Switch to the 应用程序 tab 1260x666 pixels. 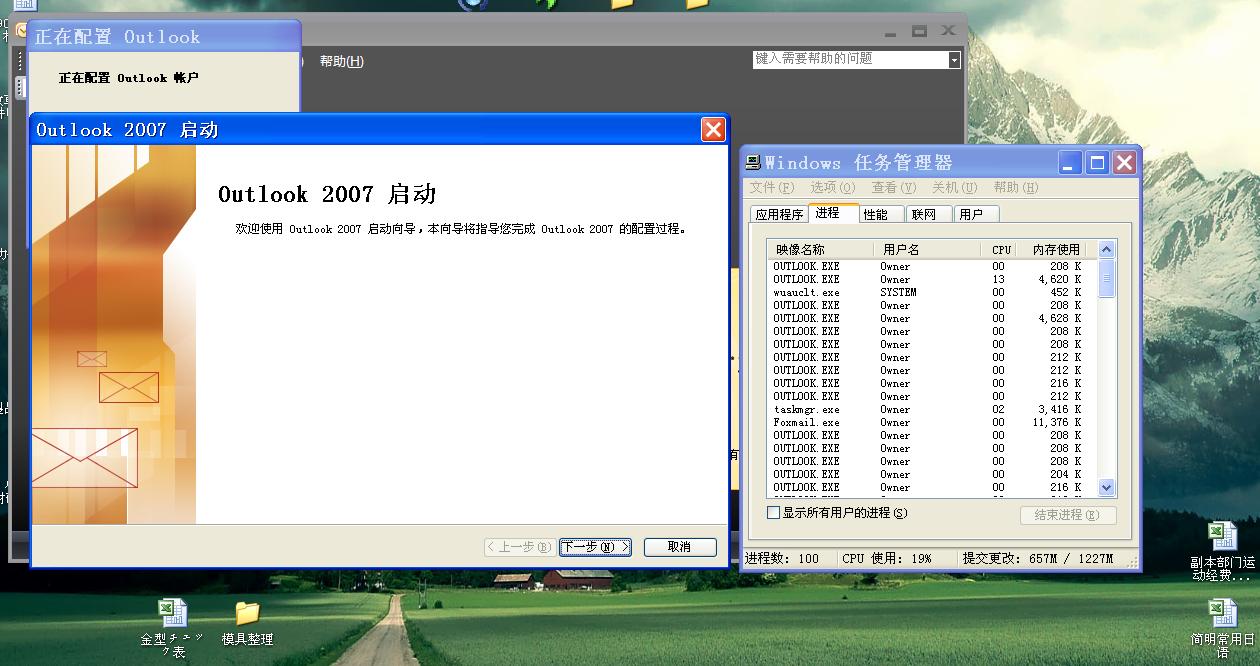(x=779, y=214)
